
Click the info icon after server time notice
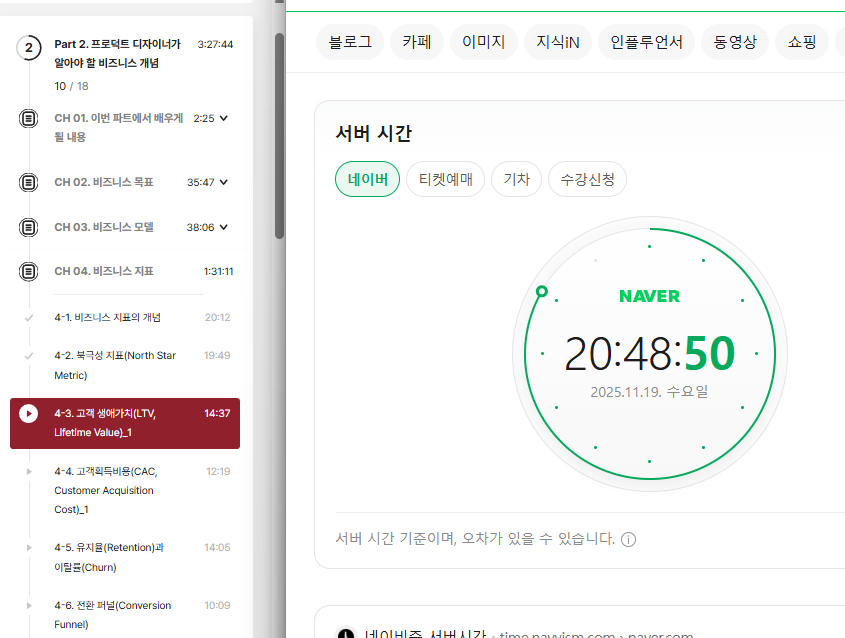[628, 539]
